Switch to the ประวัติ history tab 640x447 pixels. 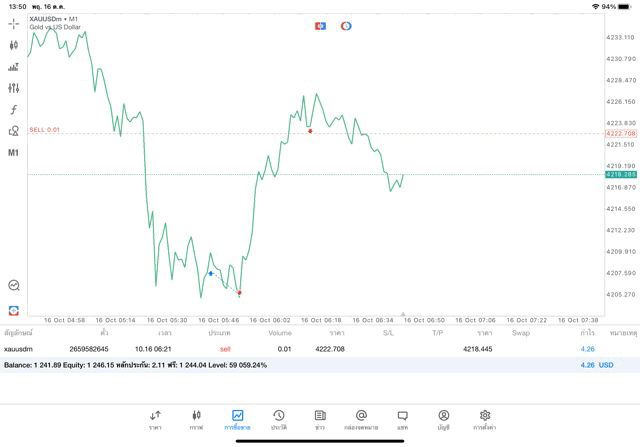coord(279,419)
